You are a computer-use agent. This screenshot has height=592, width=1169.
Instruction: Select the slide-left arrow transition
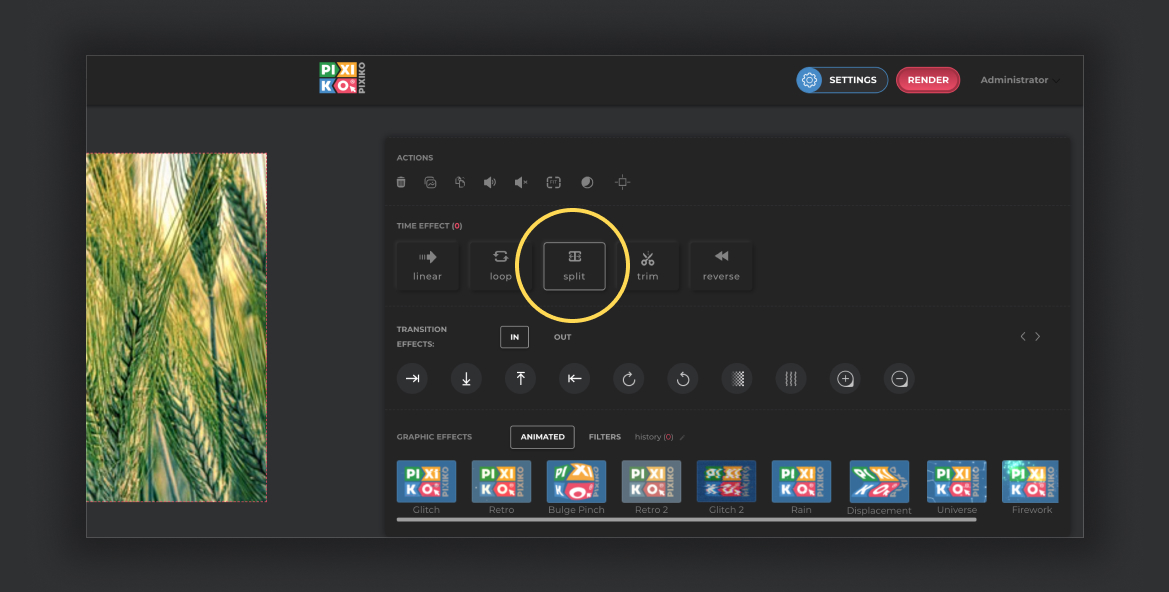pyautogui.click(x=574, y=379)
